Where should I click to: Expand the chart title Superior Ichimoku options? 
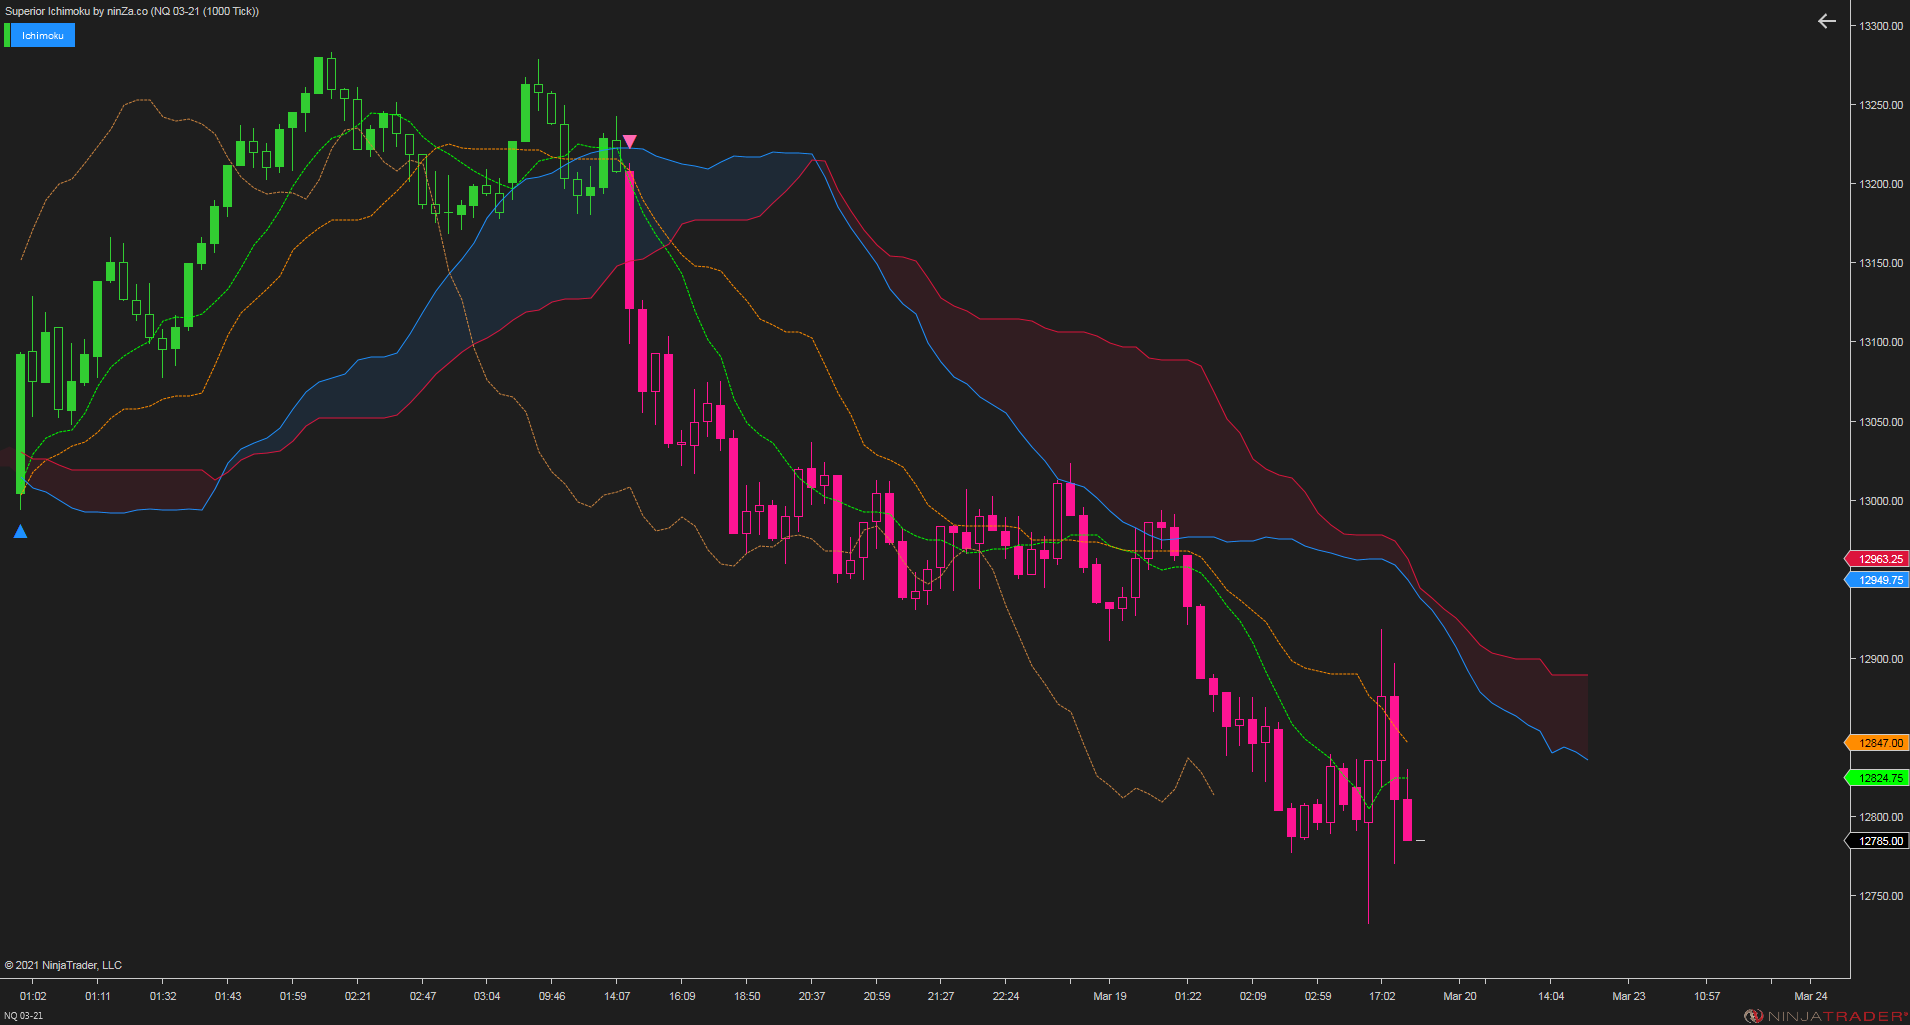click(x=60, y=12)
